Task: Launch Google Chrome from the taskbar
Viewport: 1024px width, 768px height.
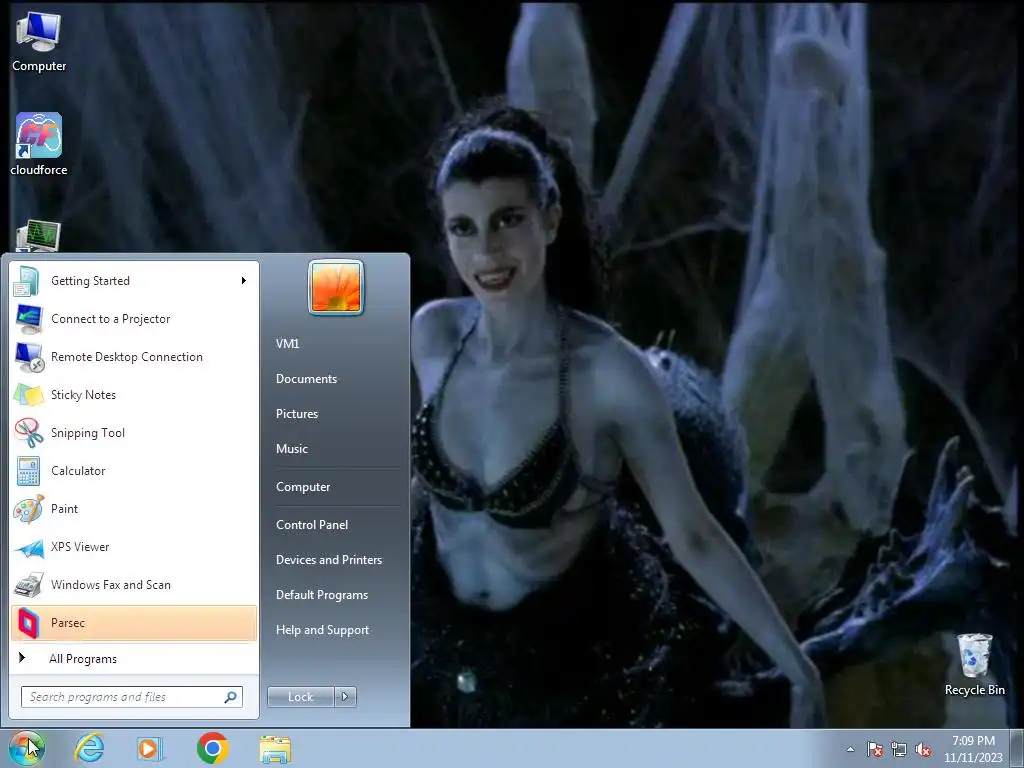Action: coord(212,748)
